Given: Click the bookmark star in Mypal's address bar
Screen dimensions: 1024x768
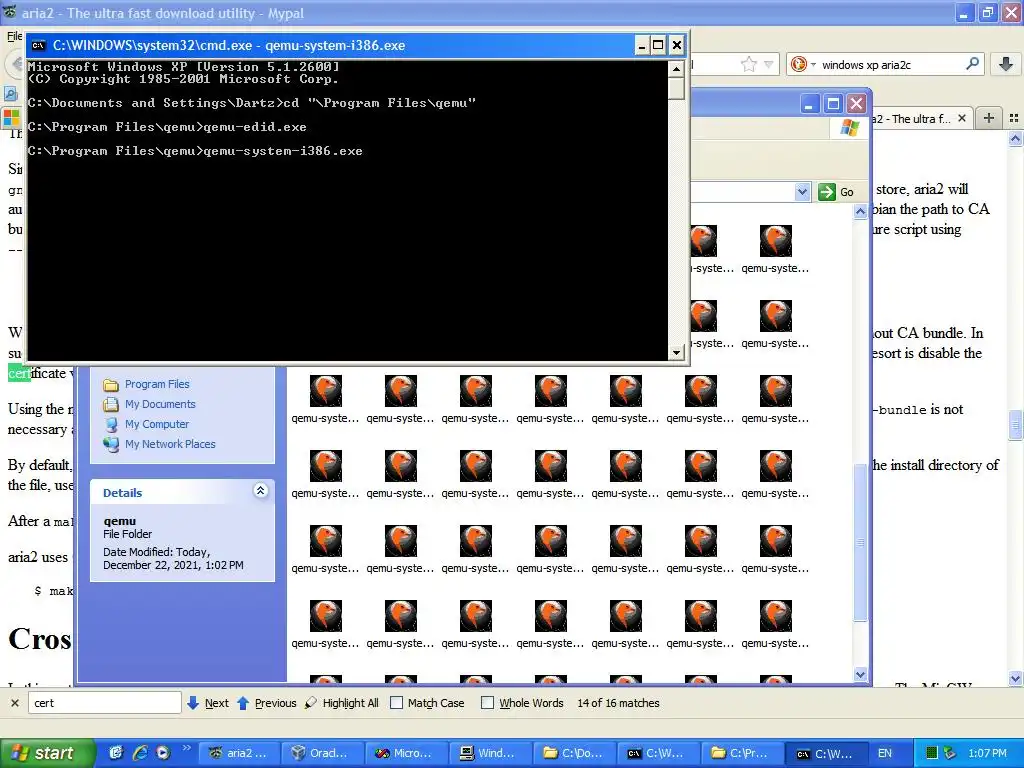Looking at the screenshot, I should point(748,64).
